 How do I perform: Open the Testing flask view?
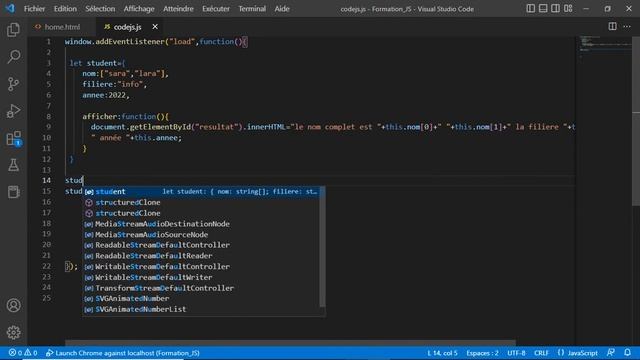coord(13,165)
